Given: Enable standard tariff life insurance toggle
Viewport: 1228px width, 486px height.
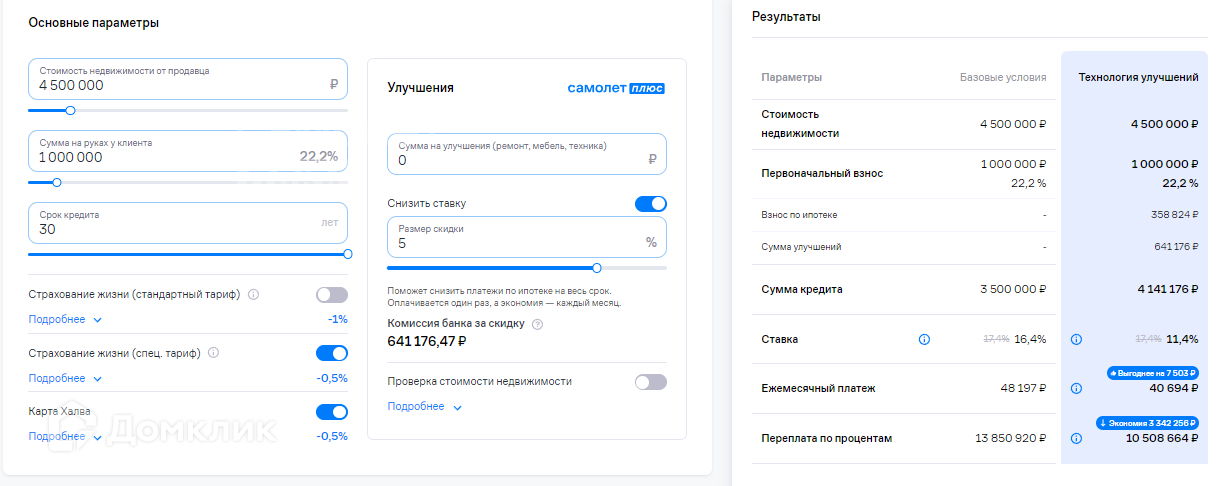Looking at the screenshot, I should (331, 295).
